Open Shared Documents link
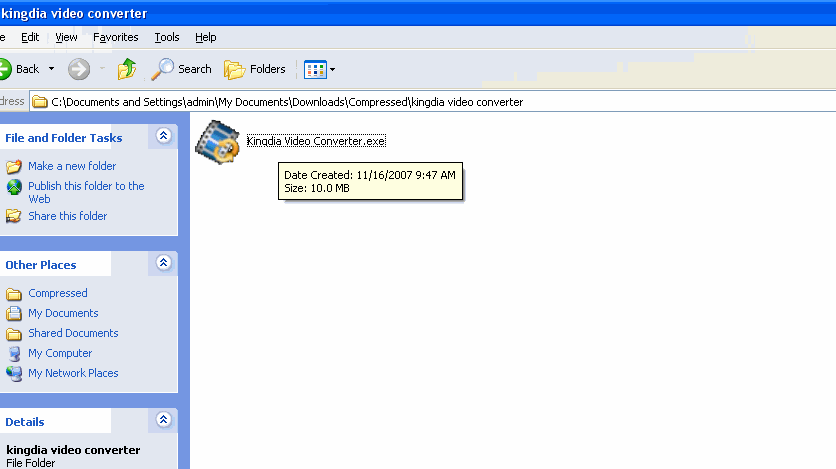The height and width of the screenshot is (469, 836). click(73, 333)
